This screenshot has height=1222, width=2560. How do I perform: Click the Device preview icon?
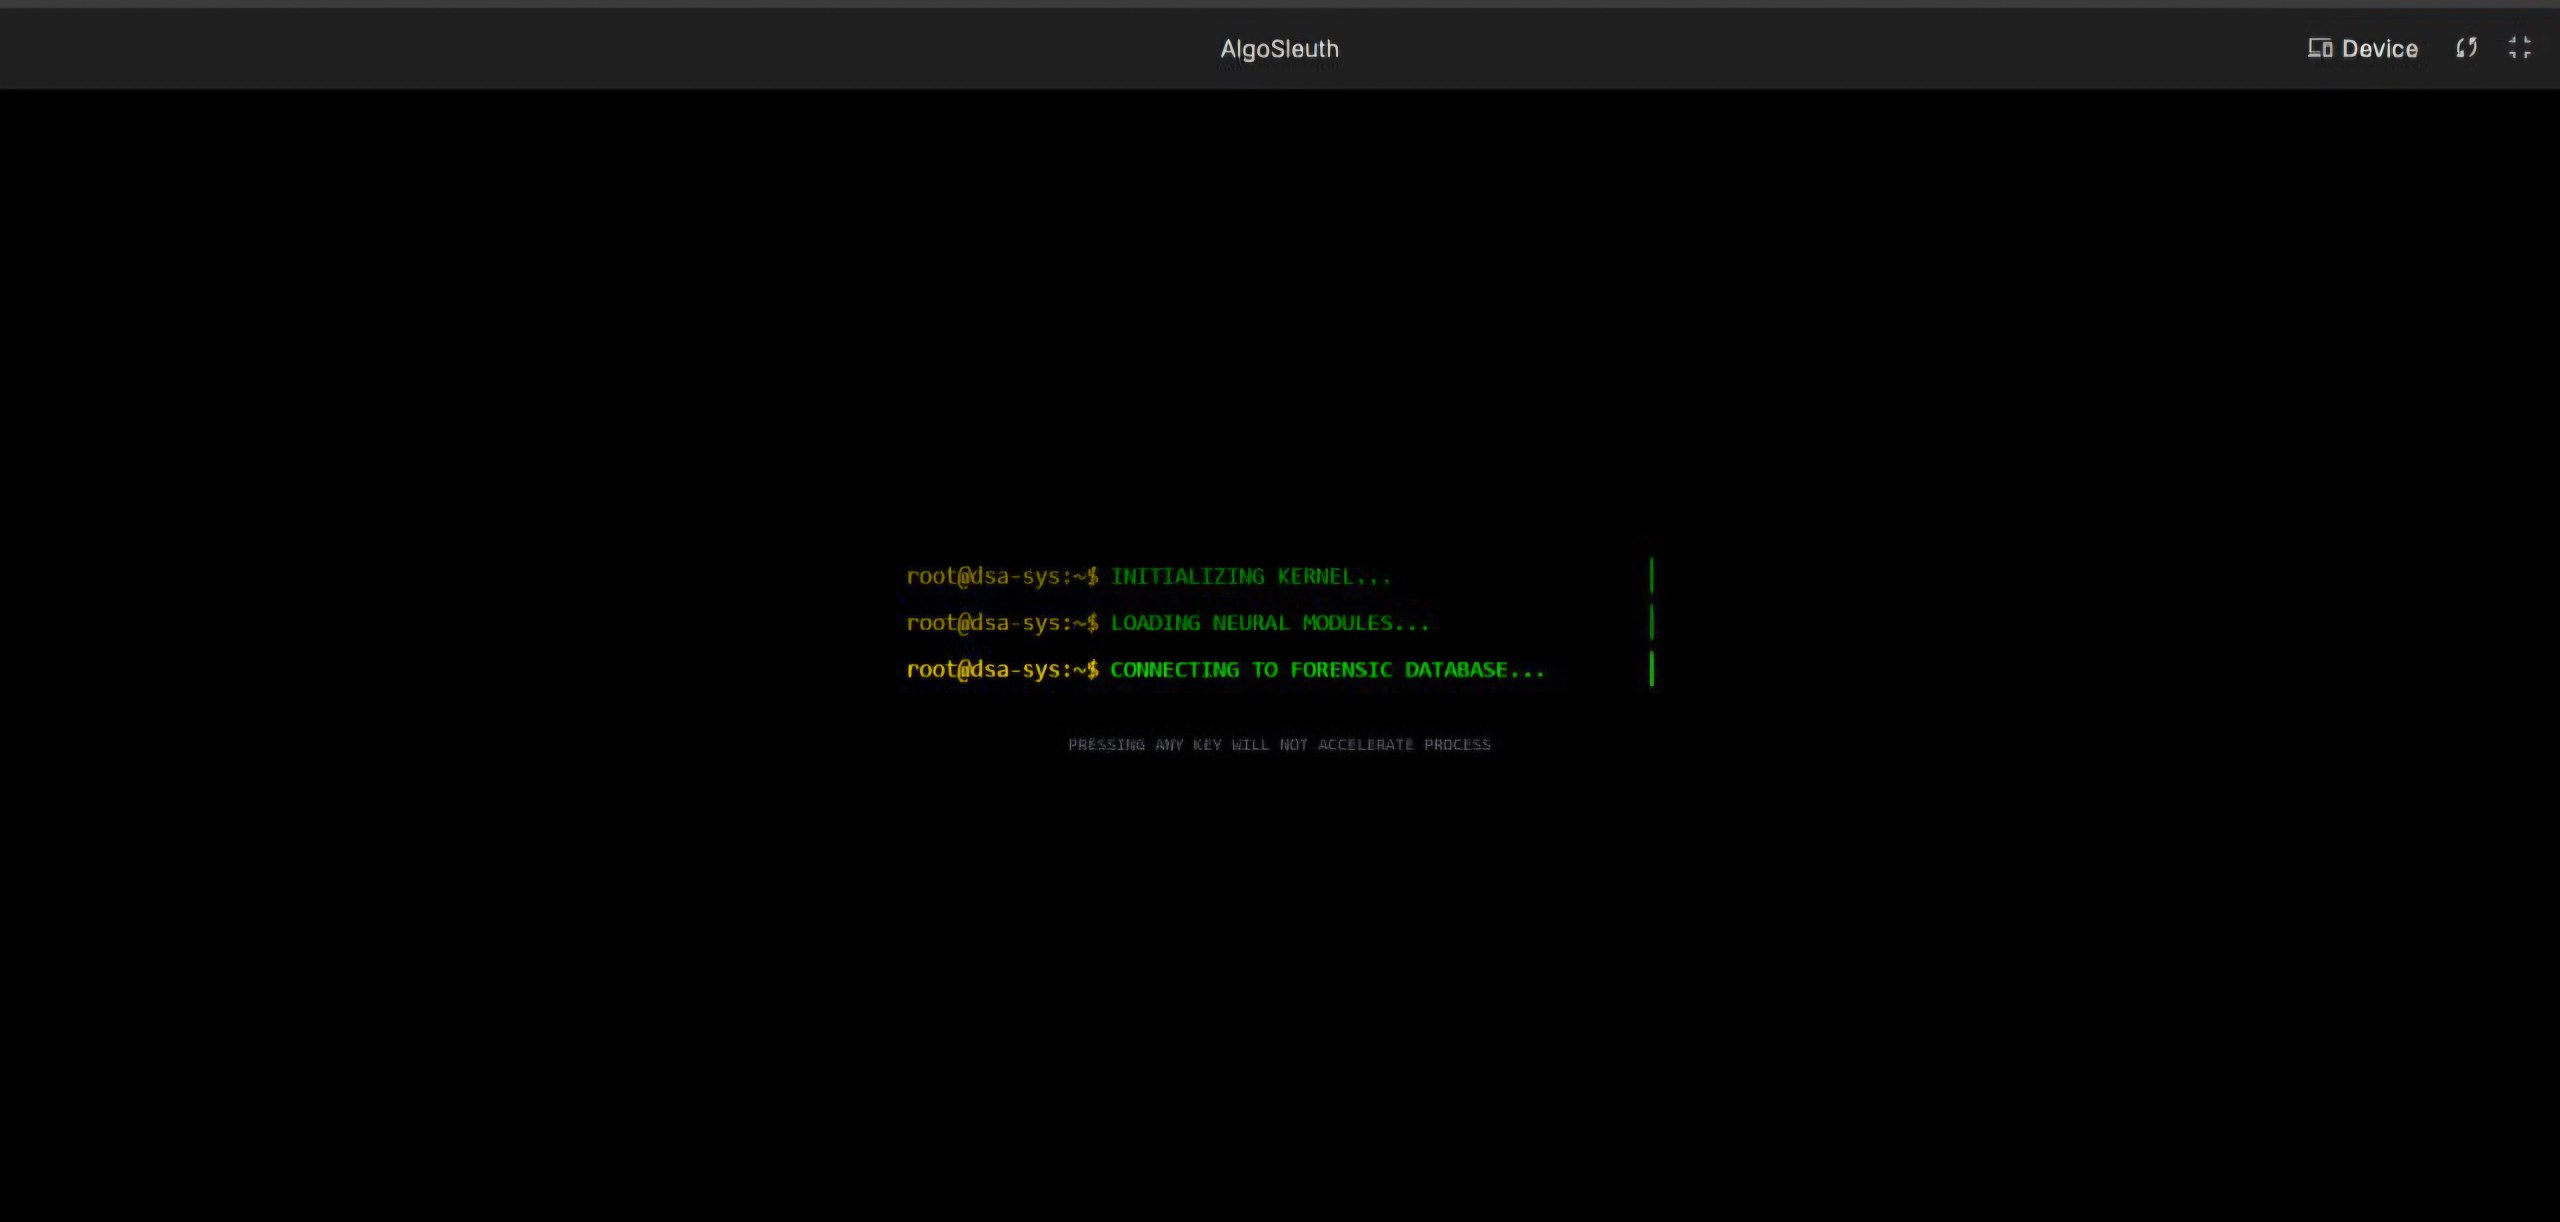(2320, 48)
